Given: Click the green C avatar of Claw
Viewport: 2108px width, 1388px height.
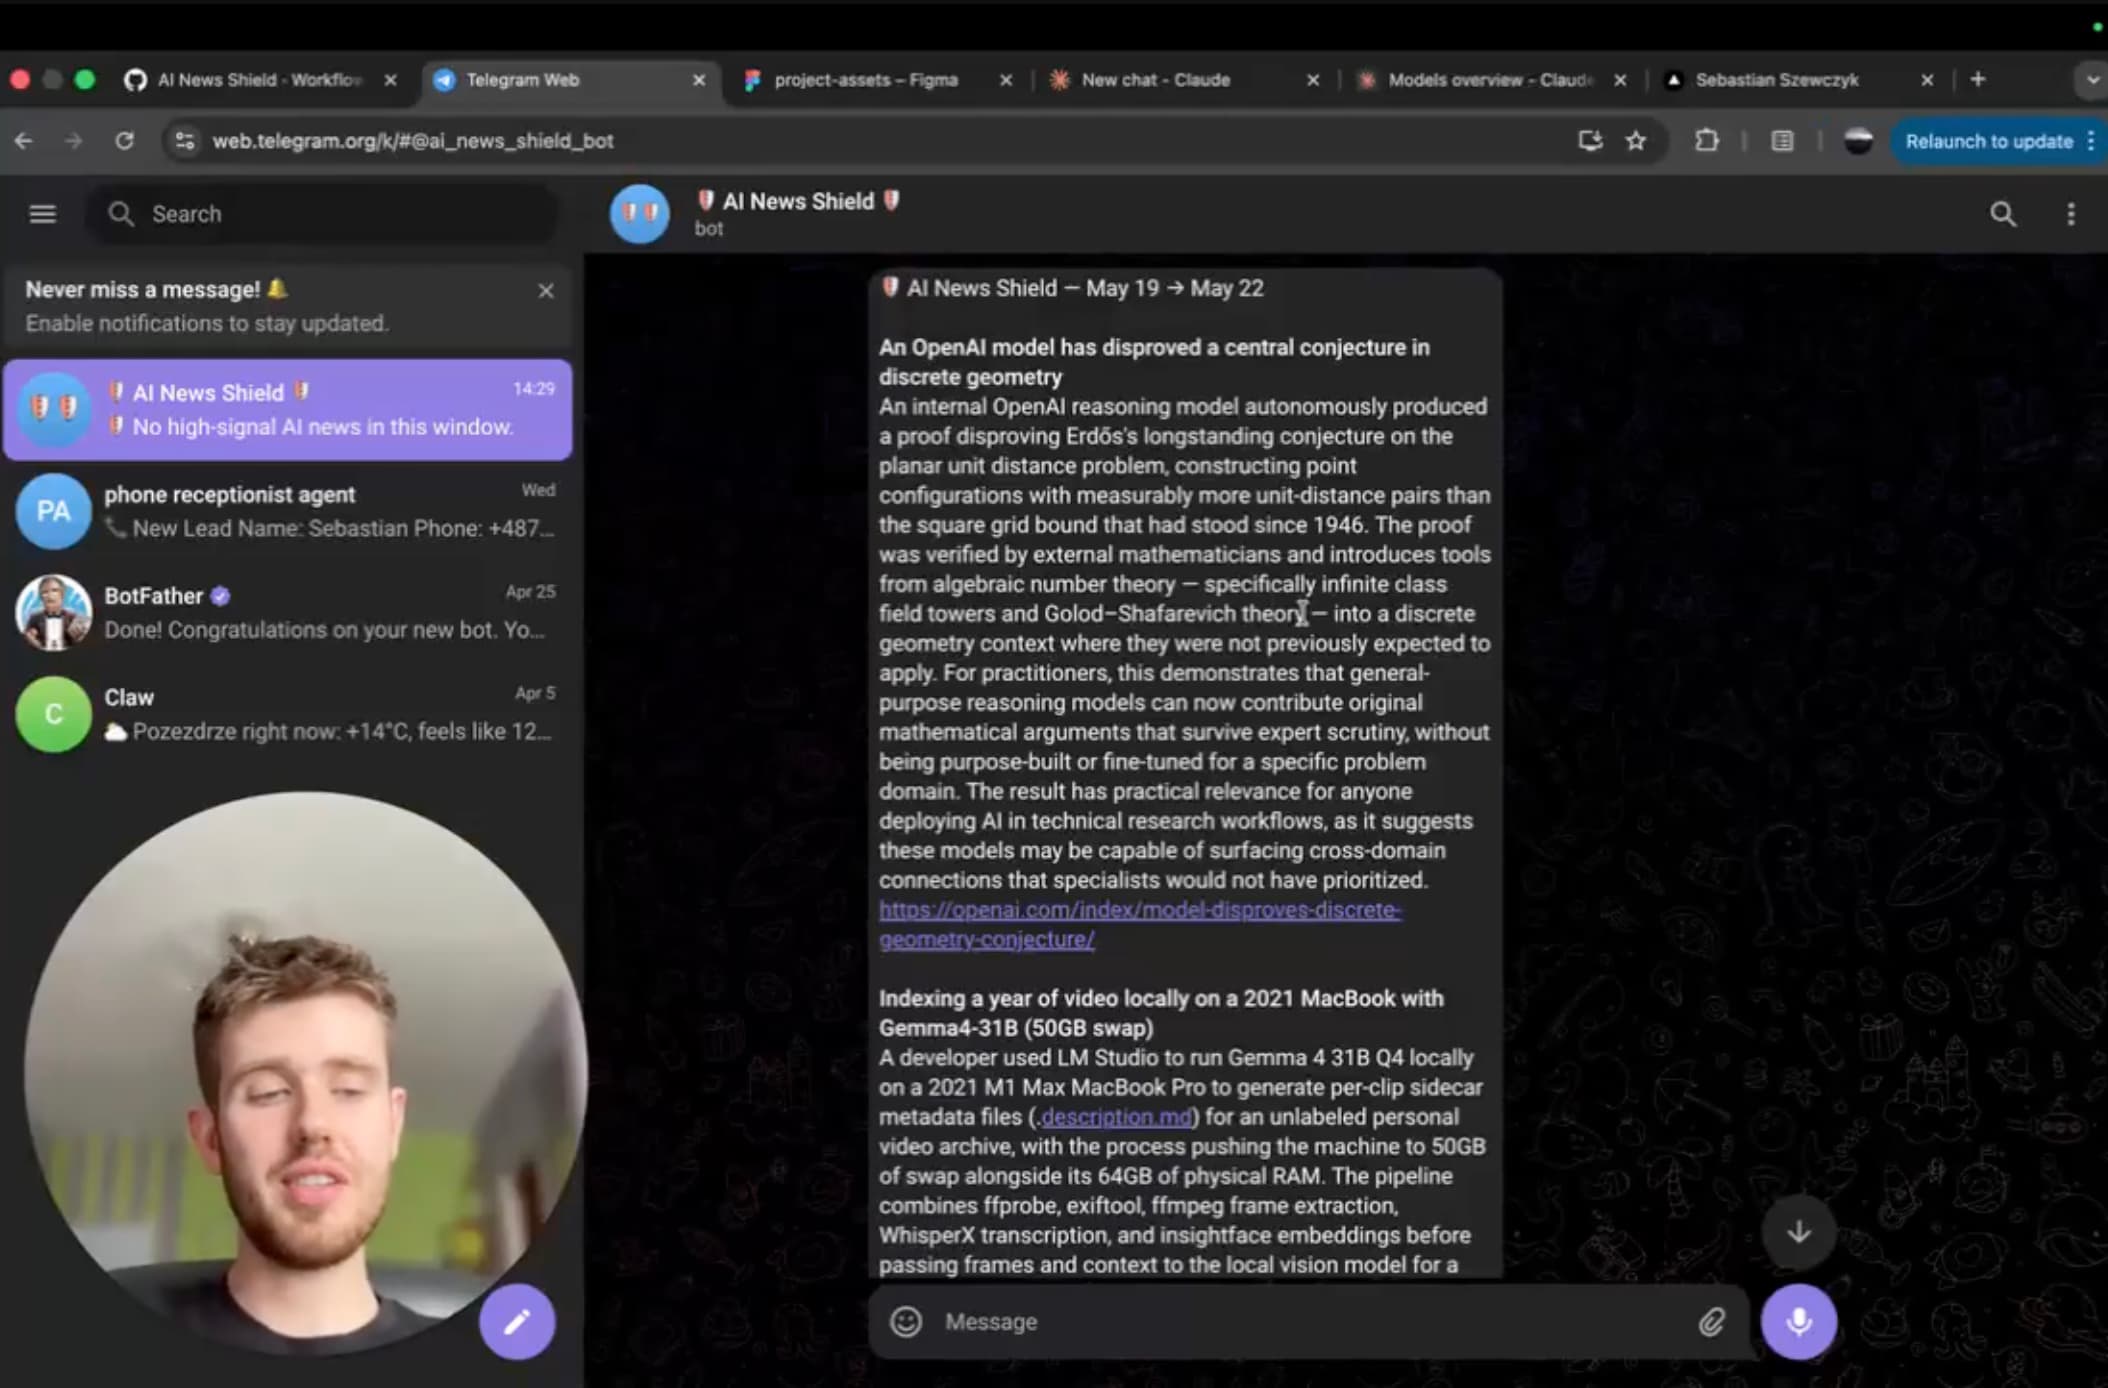Looking at the screenshot, I should tap(53, 714).
